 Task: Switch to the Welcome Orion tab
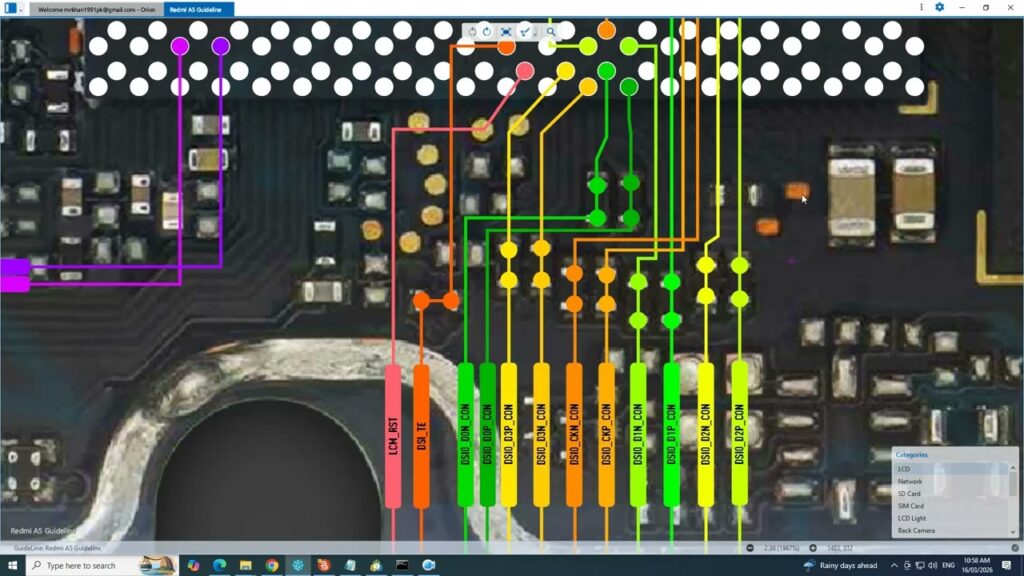click(97, 8)
